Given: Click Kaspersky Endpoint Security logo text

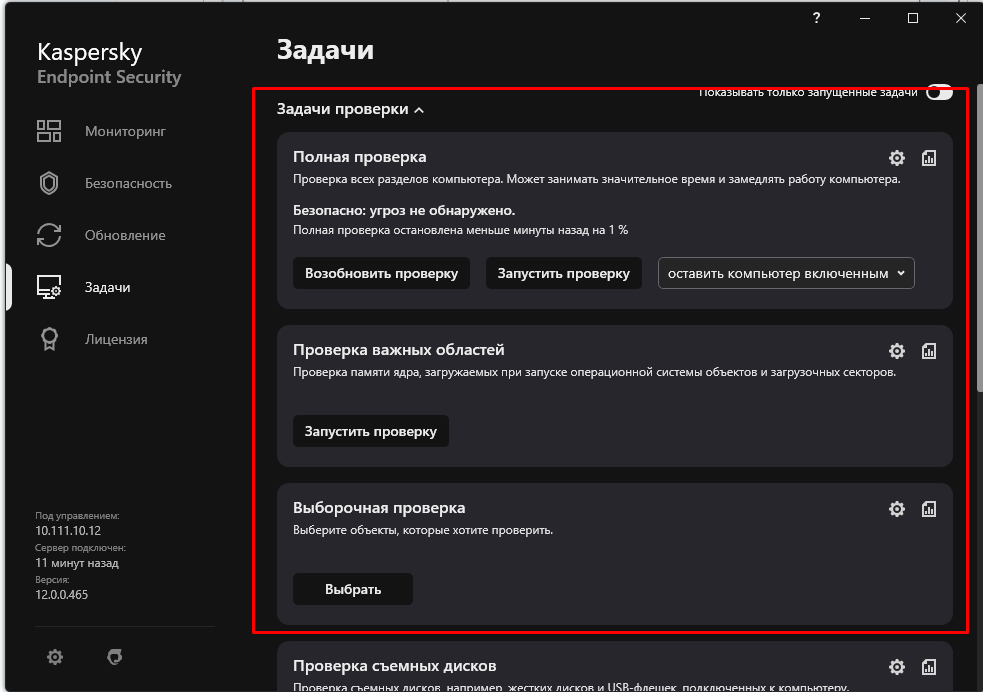Looking at the screenshot, I should 109,63.
